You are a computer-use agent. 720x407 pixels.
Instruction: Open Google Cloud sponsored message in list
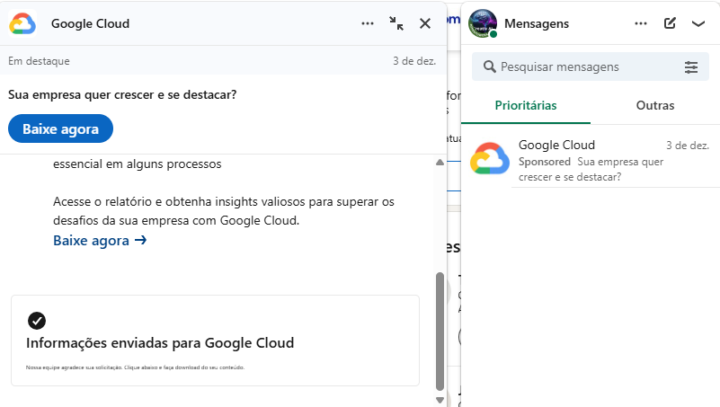click(591, 159)
